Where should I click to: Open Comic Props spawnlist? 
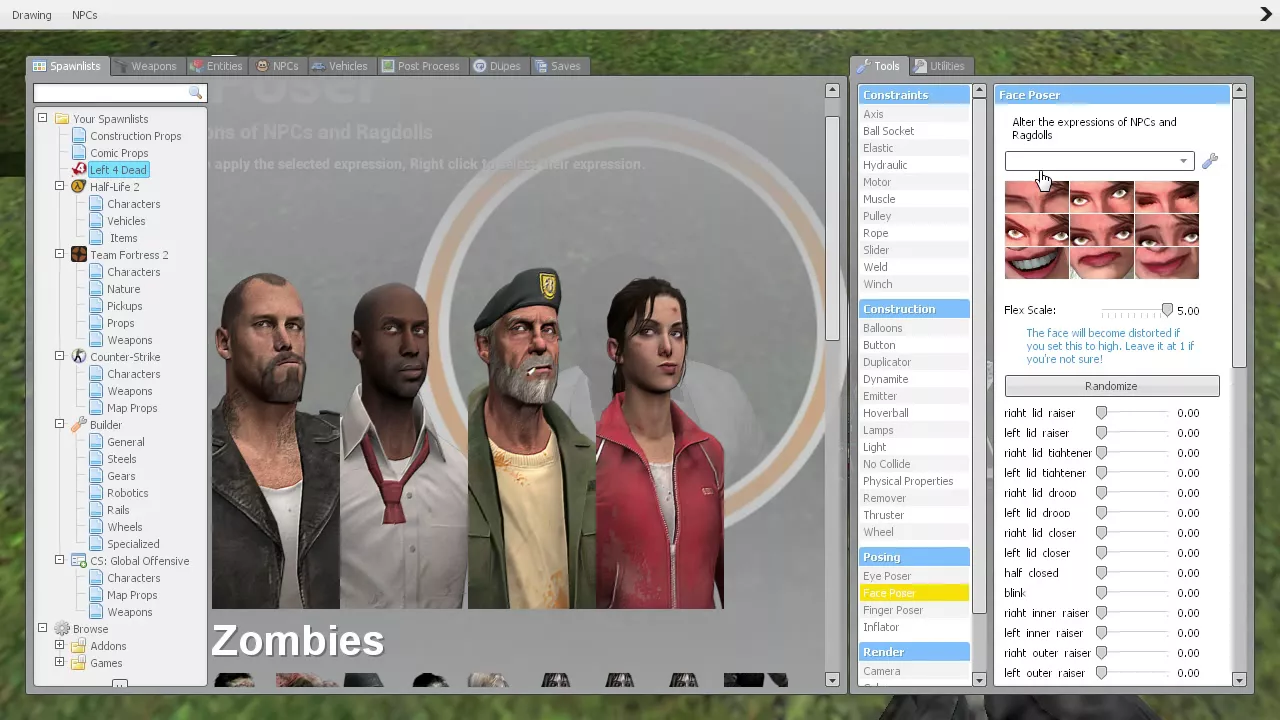(119, 153)
